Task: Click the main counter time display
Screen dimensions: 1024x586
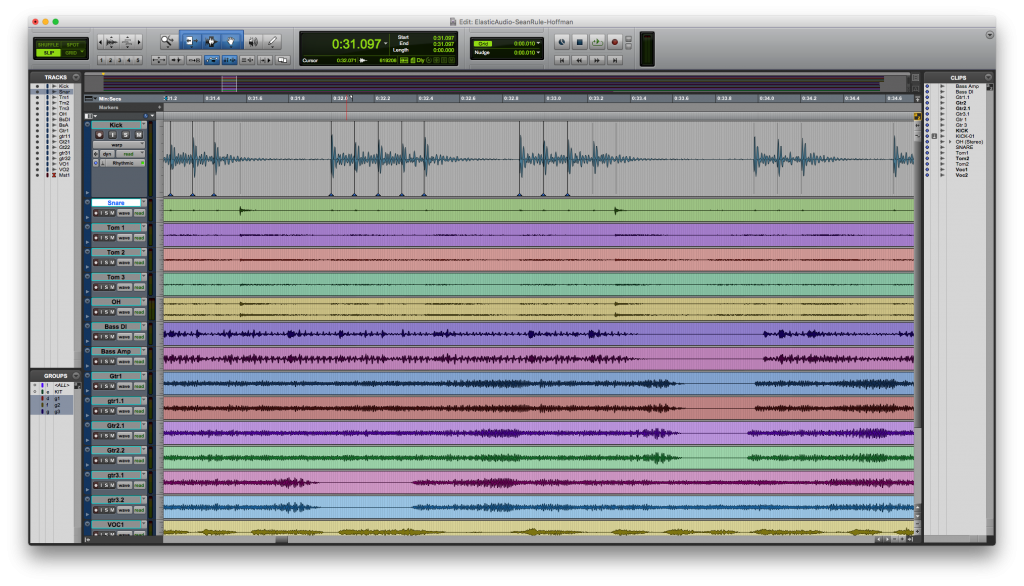Action: (356, 44)
